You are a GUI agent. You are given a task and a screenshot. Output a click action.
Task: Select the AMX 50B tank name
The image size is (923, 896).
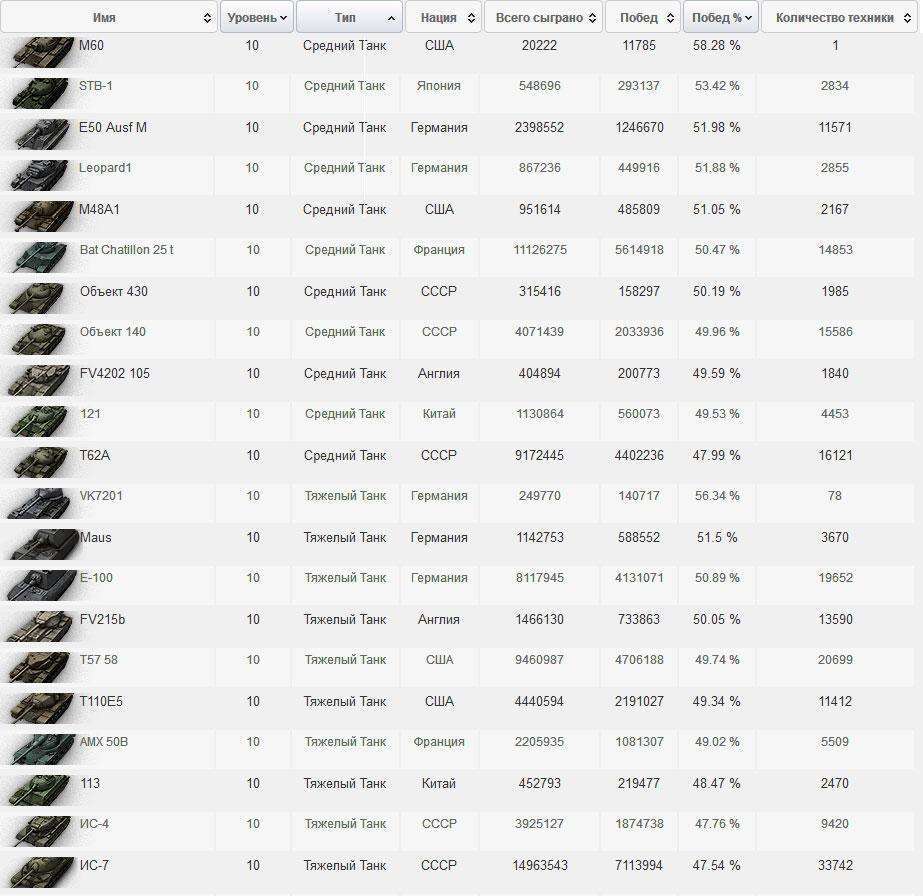point(104,742)
